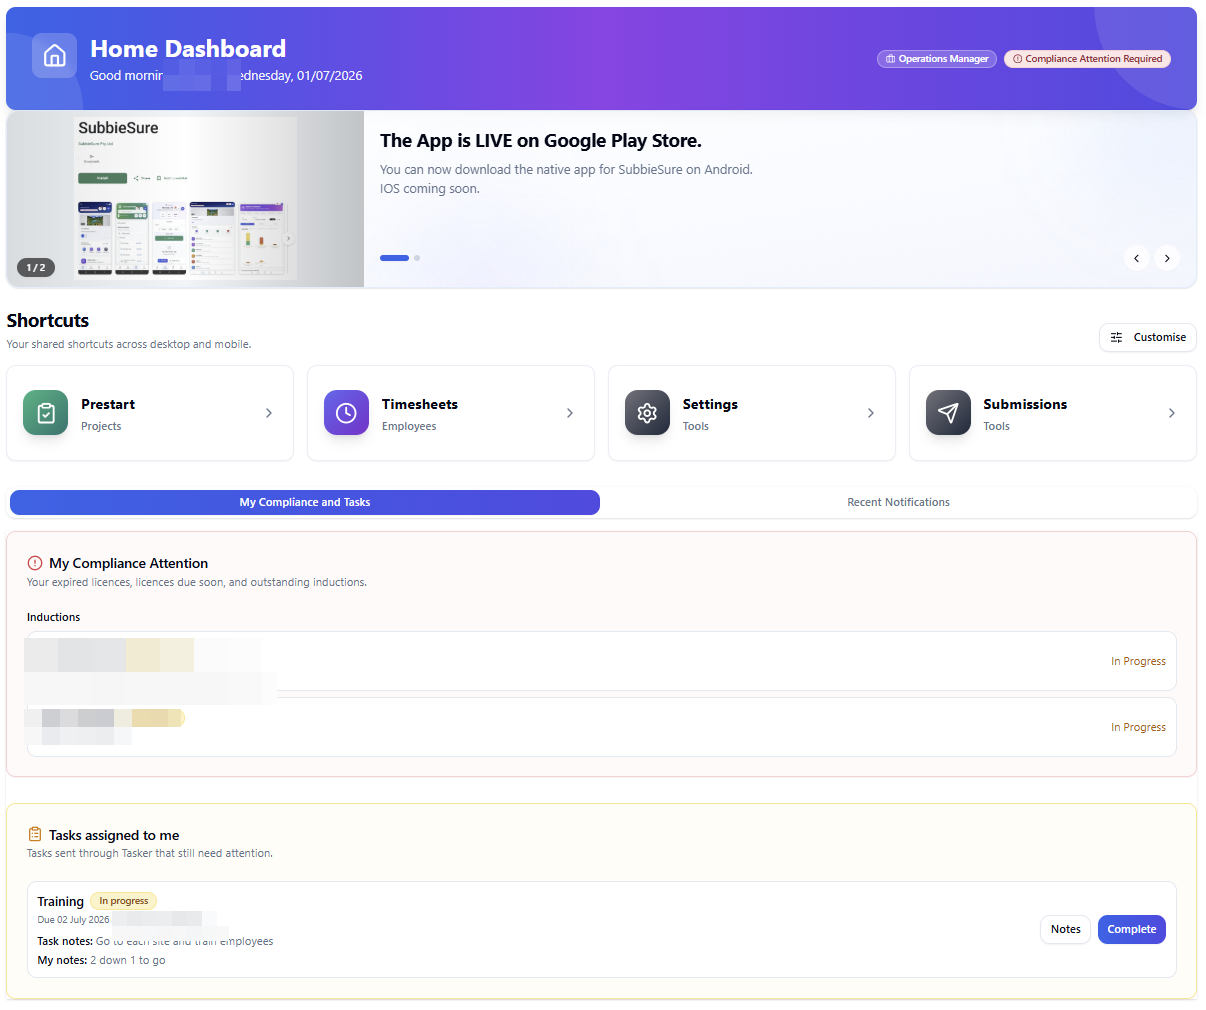Switch to Recent Notifications tab

click(x=898, y=502)
